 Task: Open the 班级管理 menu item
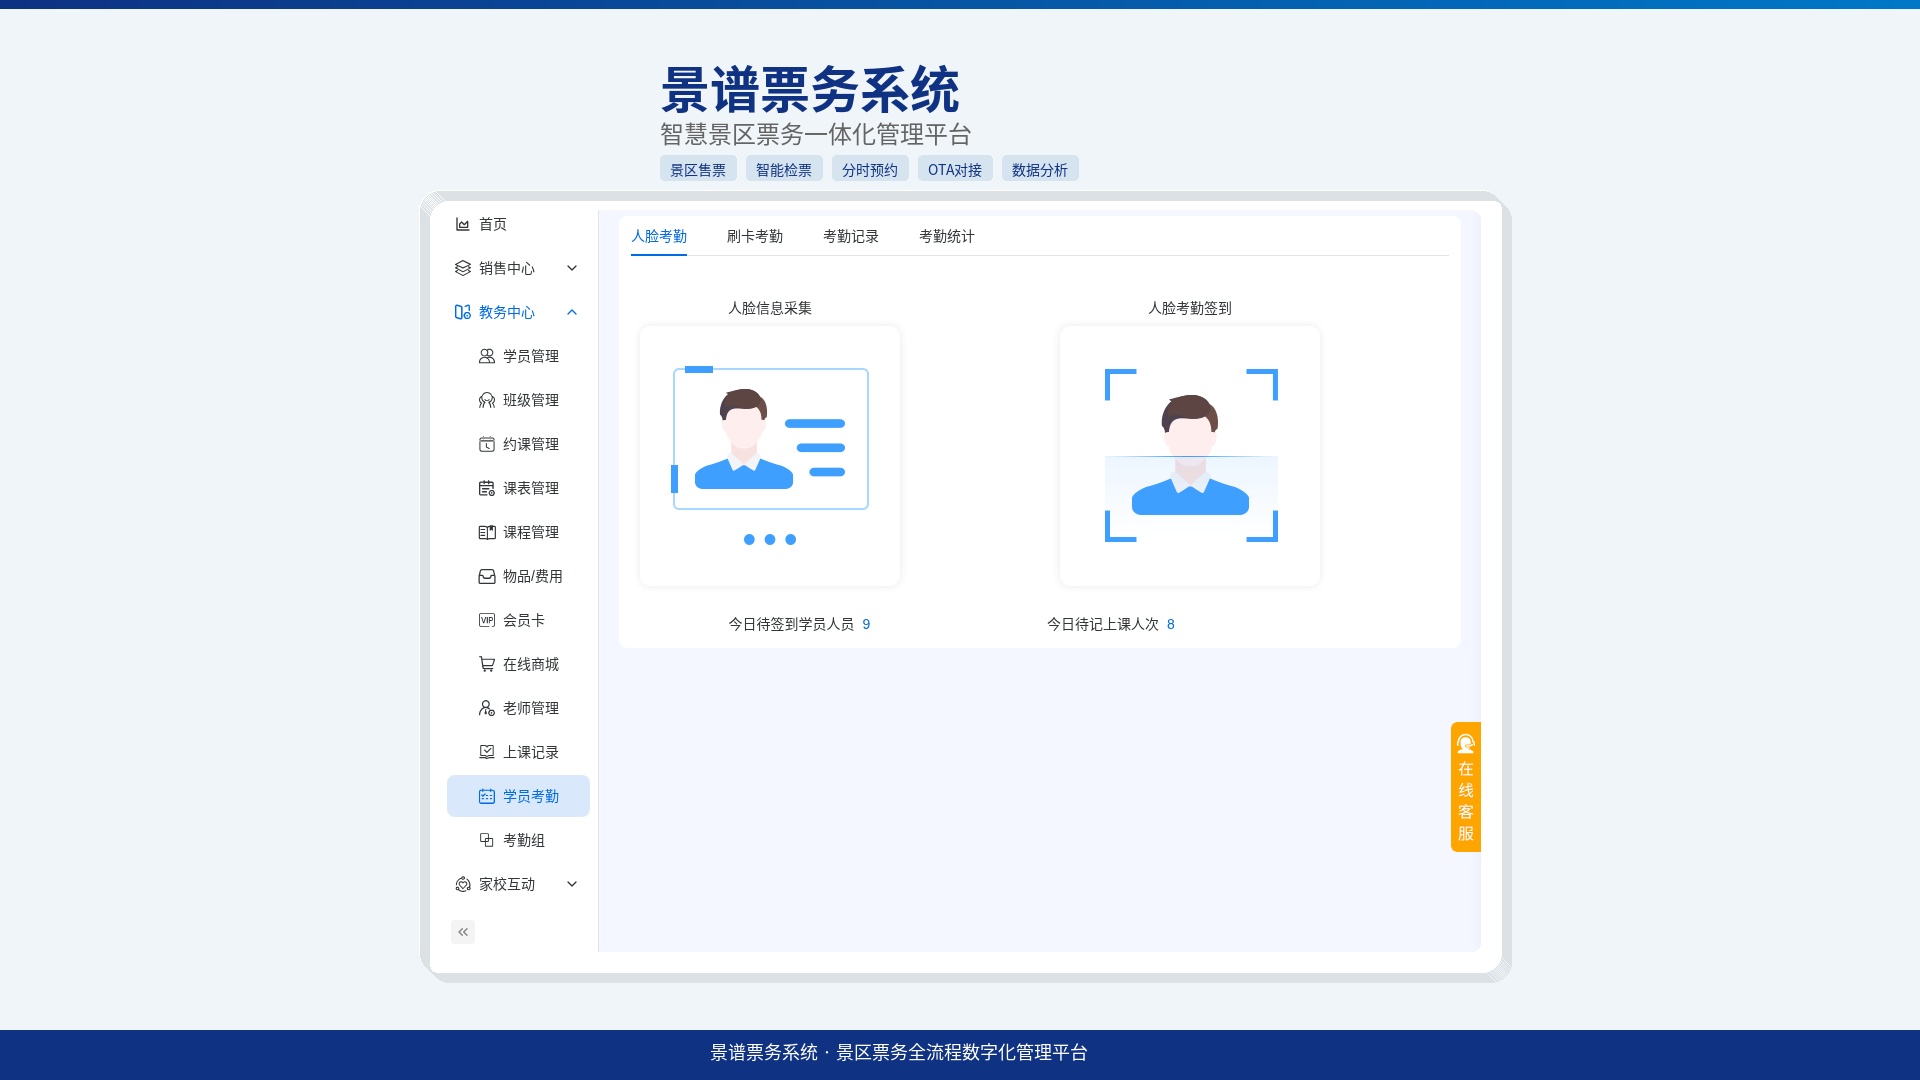[518, 400]
